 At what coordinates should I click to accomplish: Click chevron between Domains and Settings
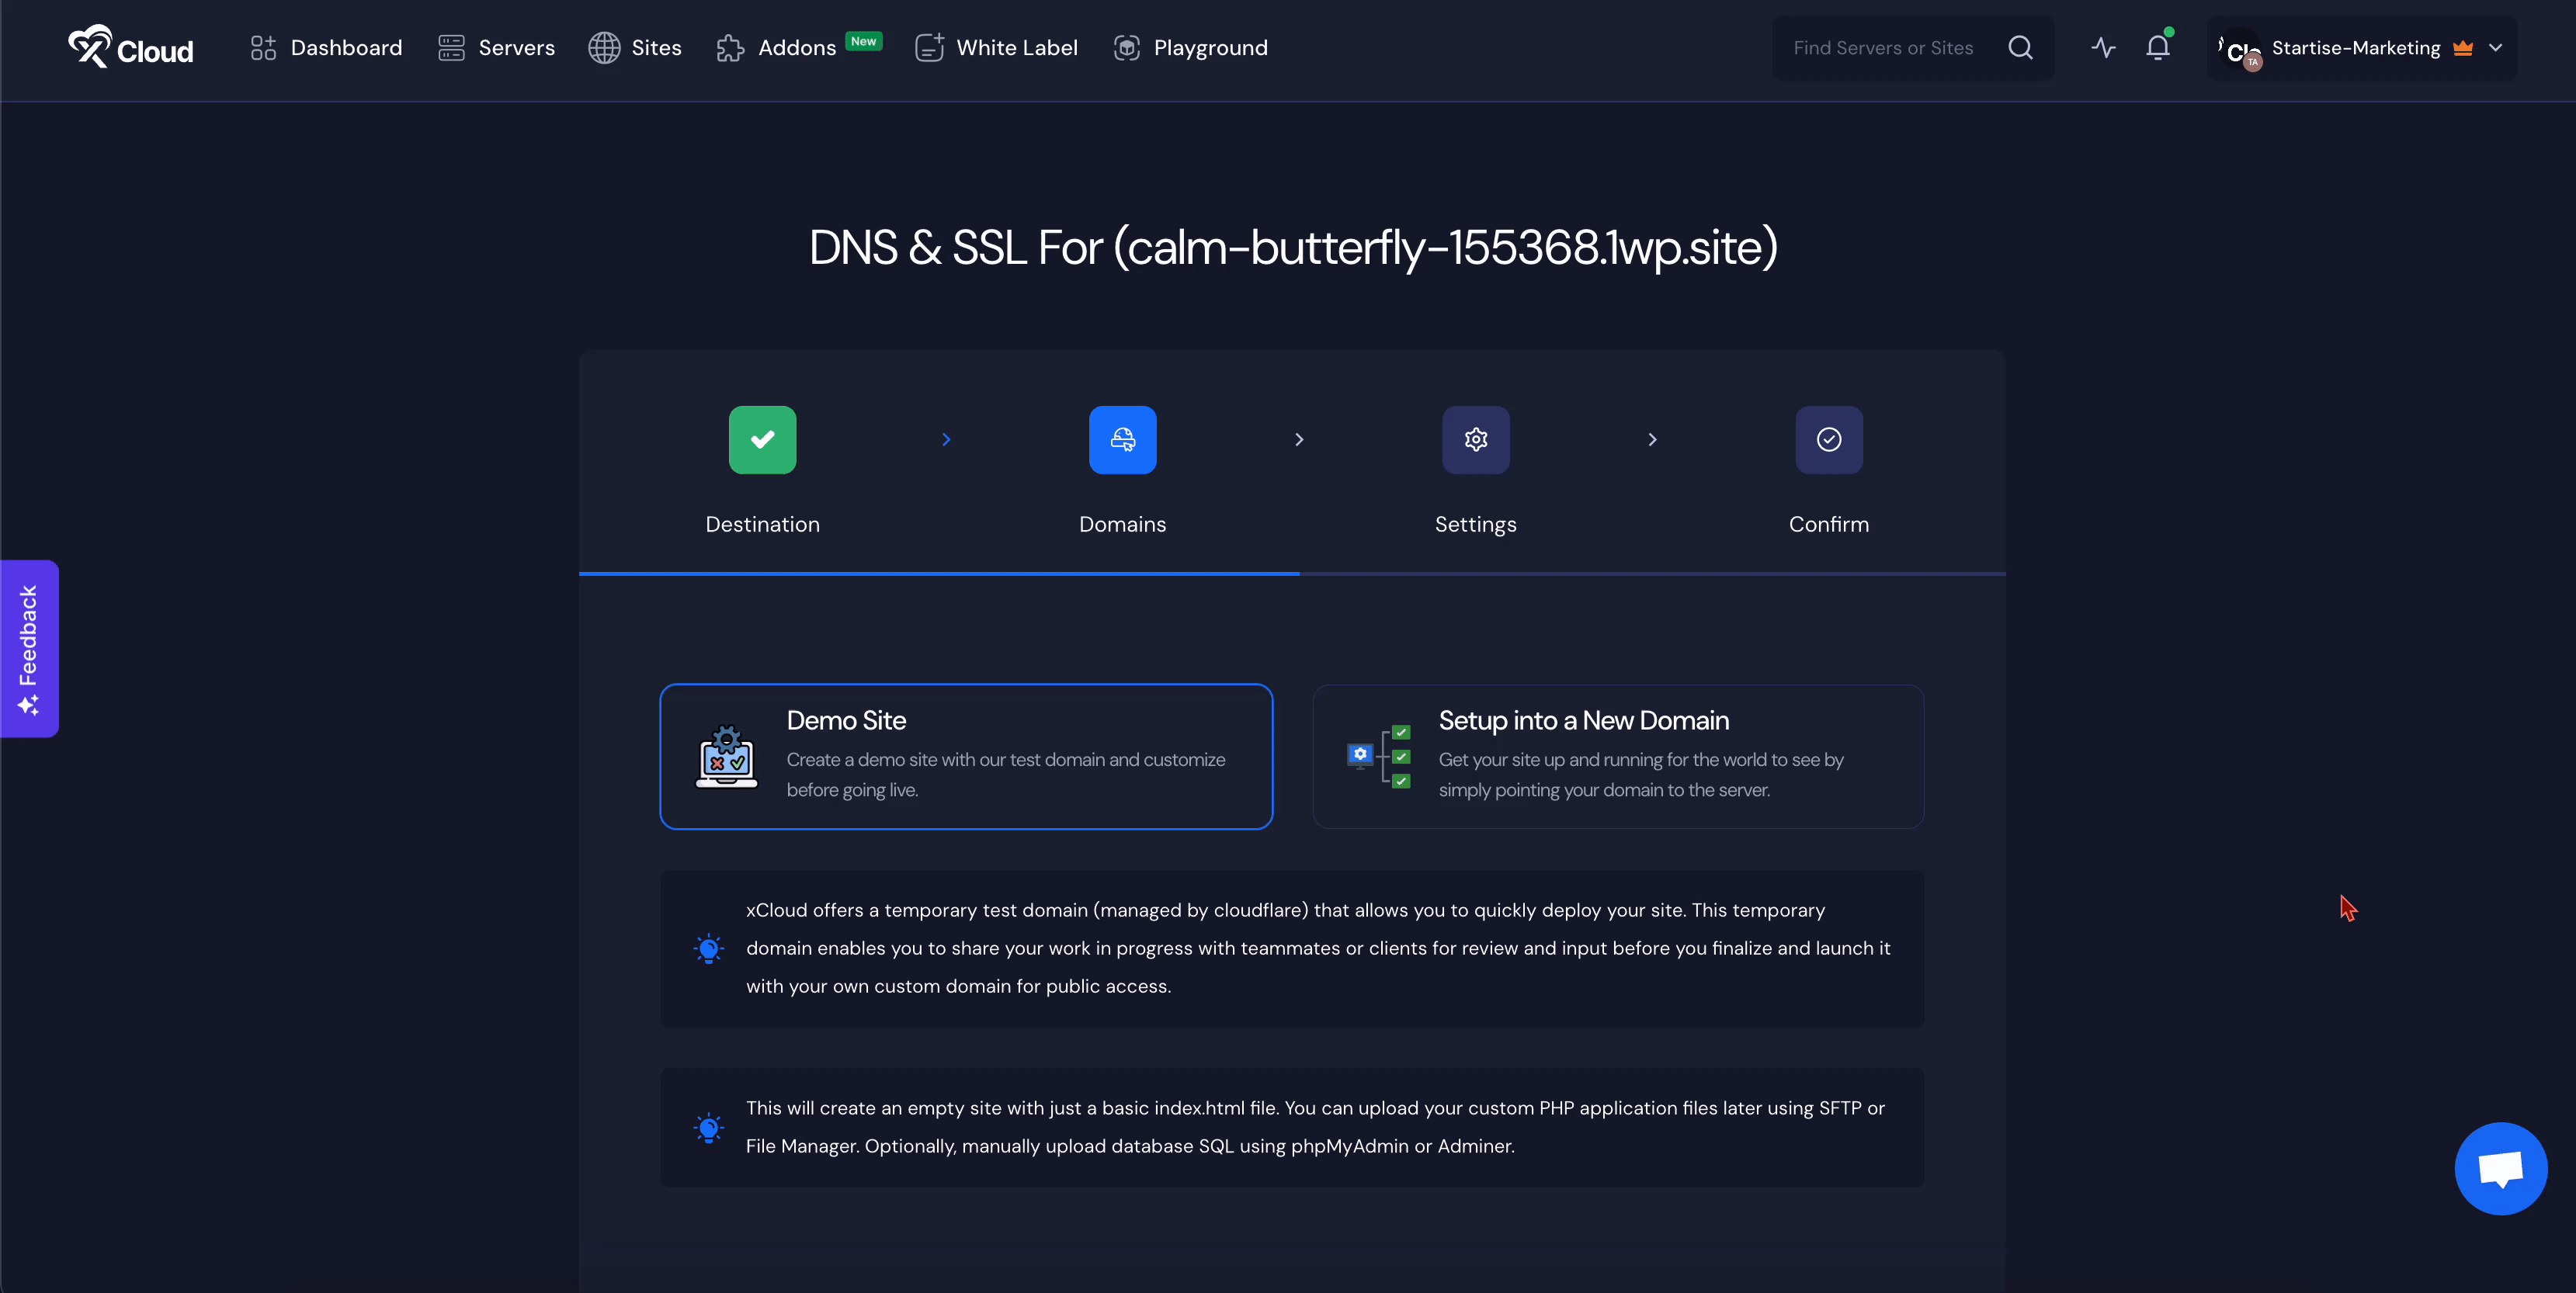1299,440
